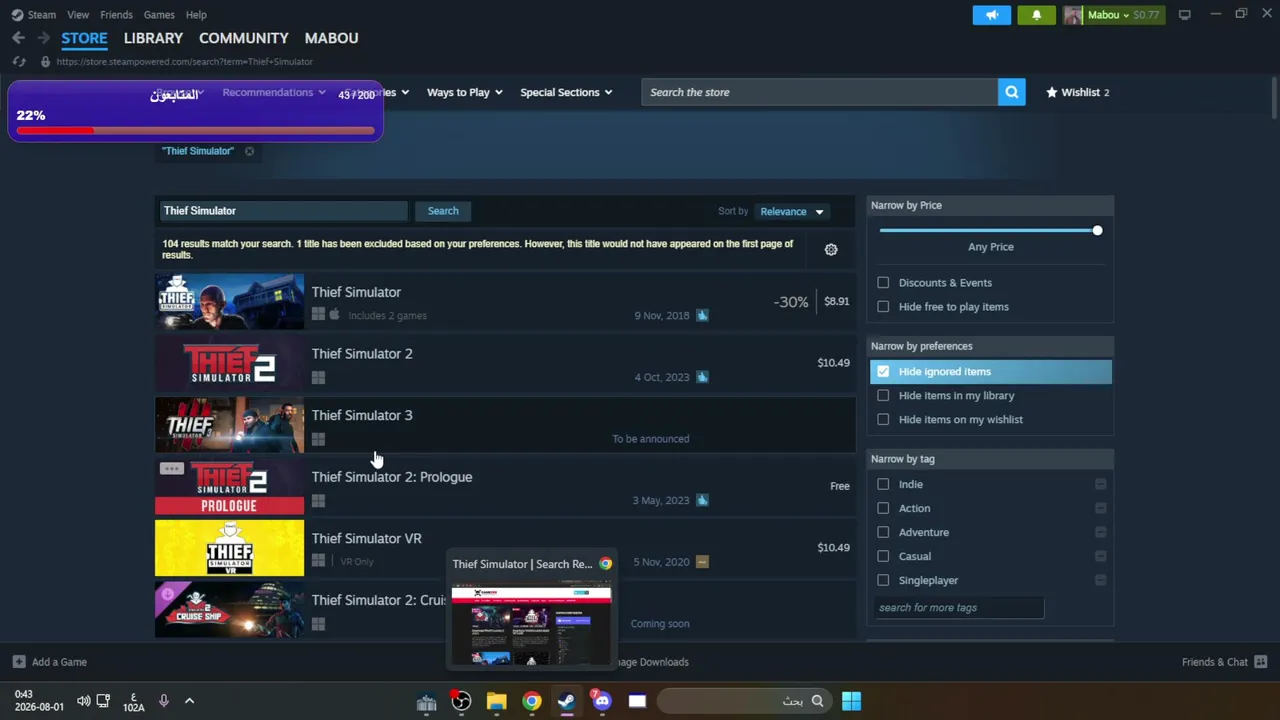
Task: Click the Search the store field
Action: click(820, 92)
